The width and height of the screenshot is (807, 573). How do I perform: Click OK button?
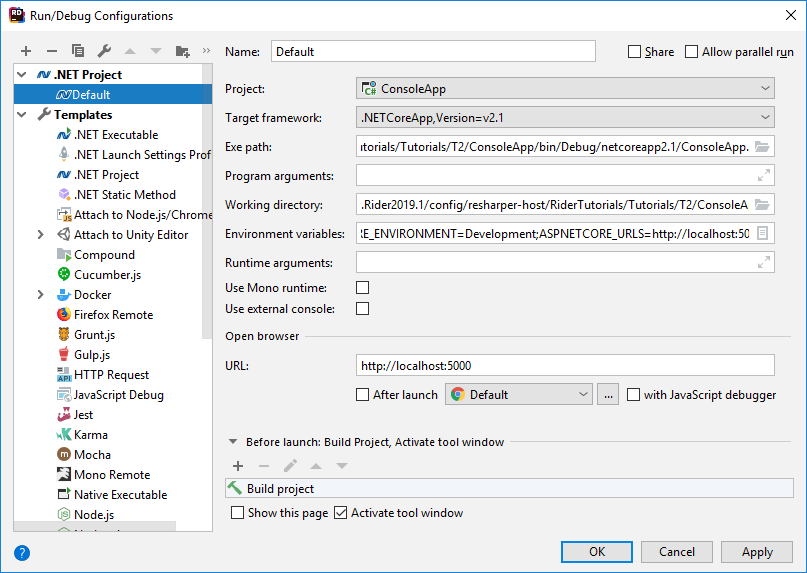[x=597, y=552]
